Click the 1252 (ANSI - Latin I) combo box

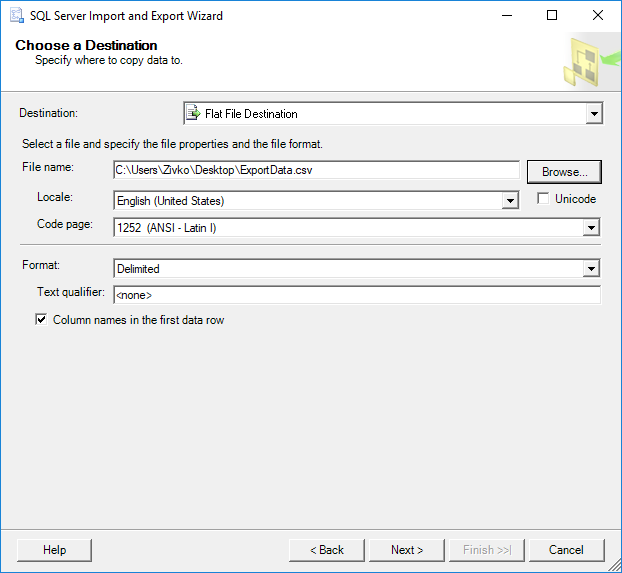coord(357,227)
